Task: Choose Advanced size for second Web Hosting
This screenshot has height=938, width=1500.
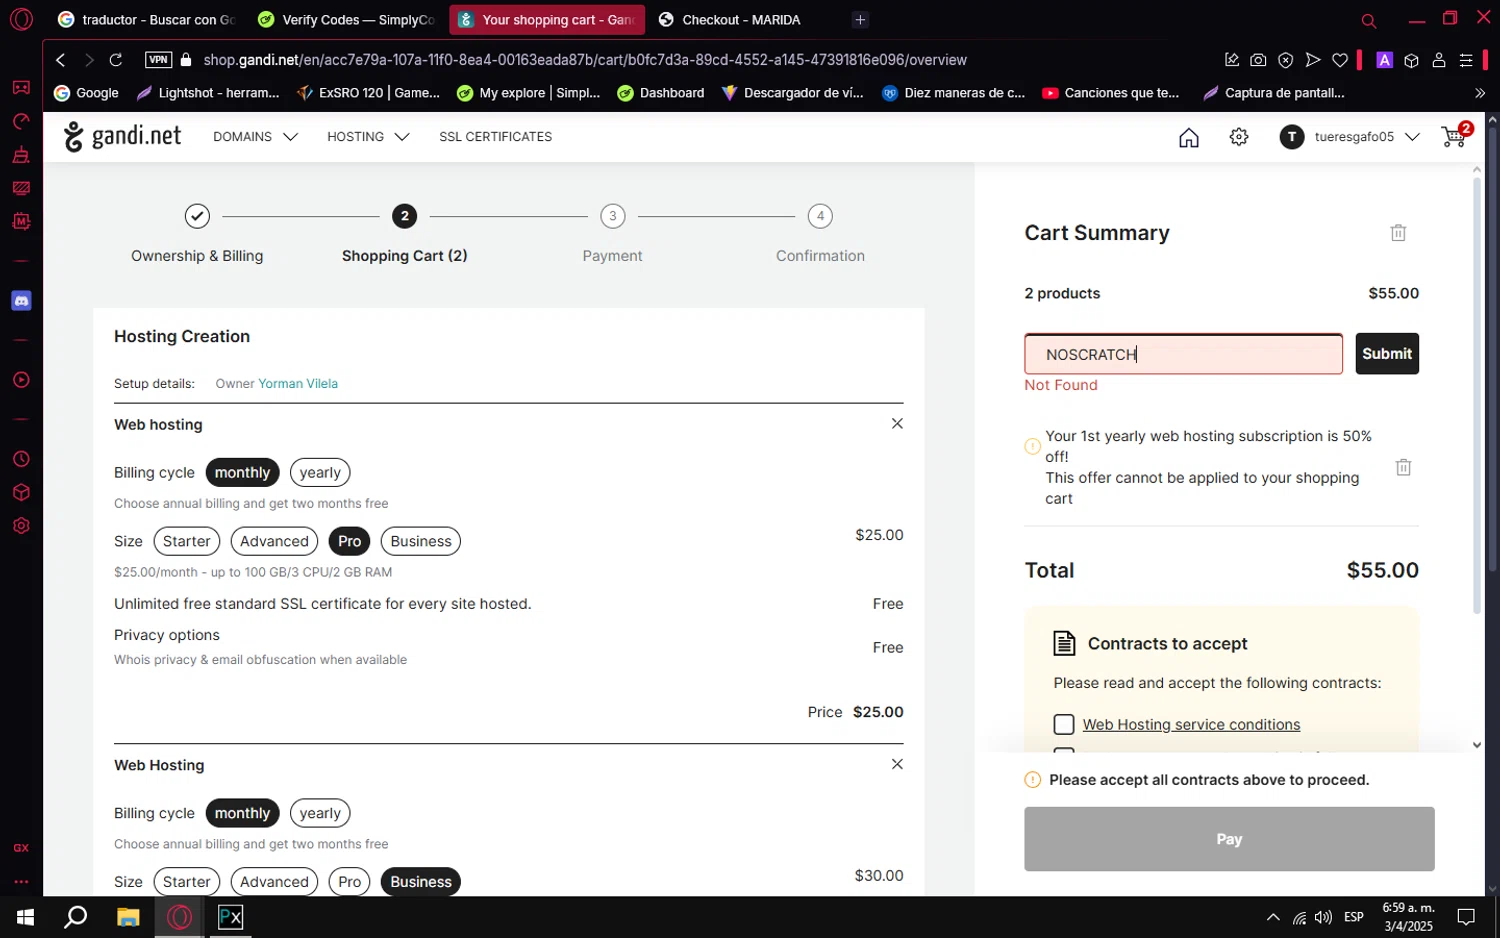Action: point(274,882)
